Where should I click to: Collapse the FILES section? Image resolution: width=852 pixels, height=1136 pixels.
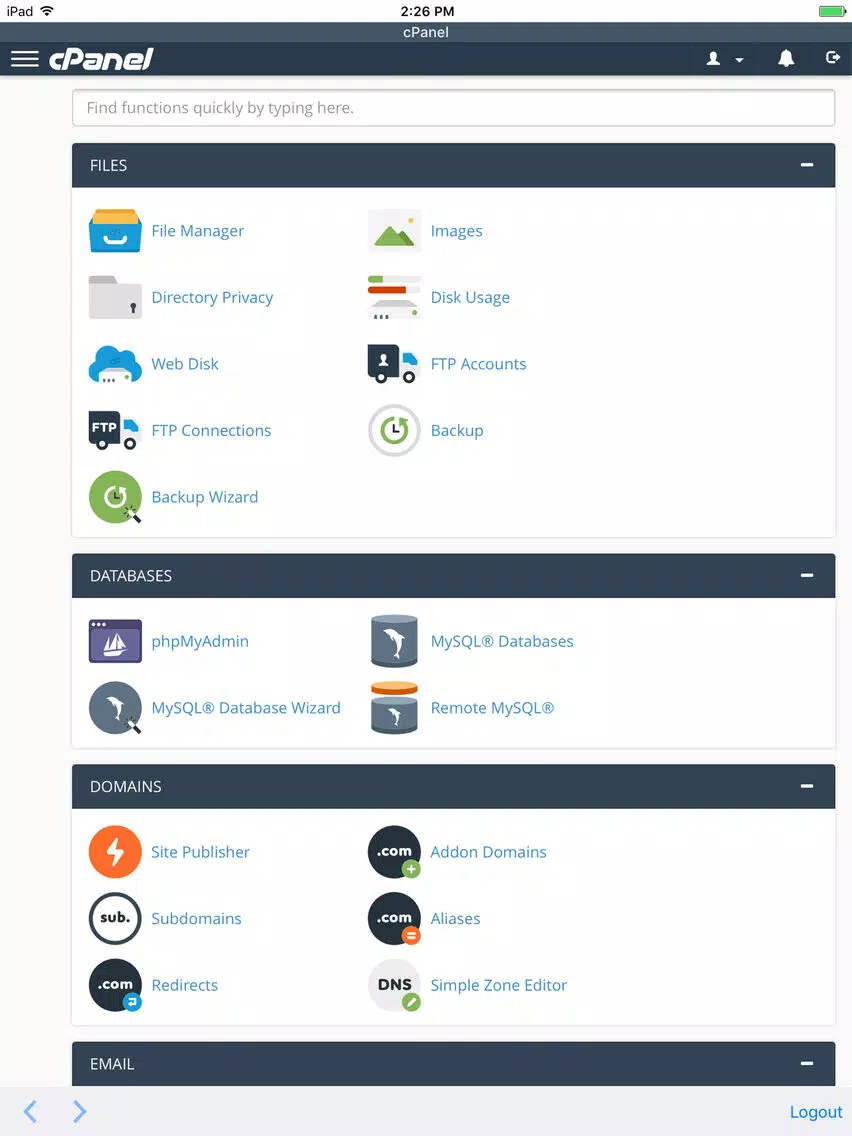(807, 165)
